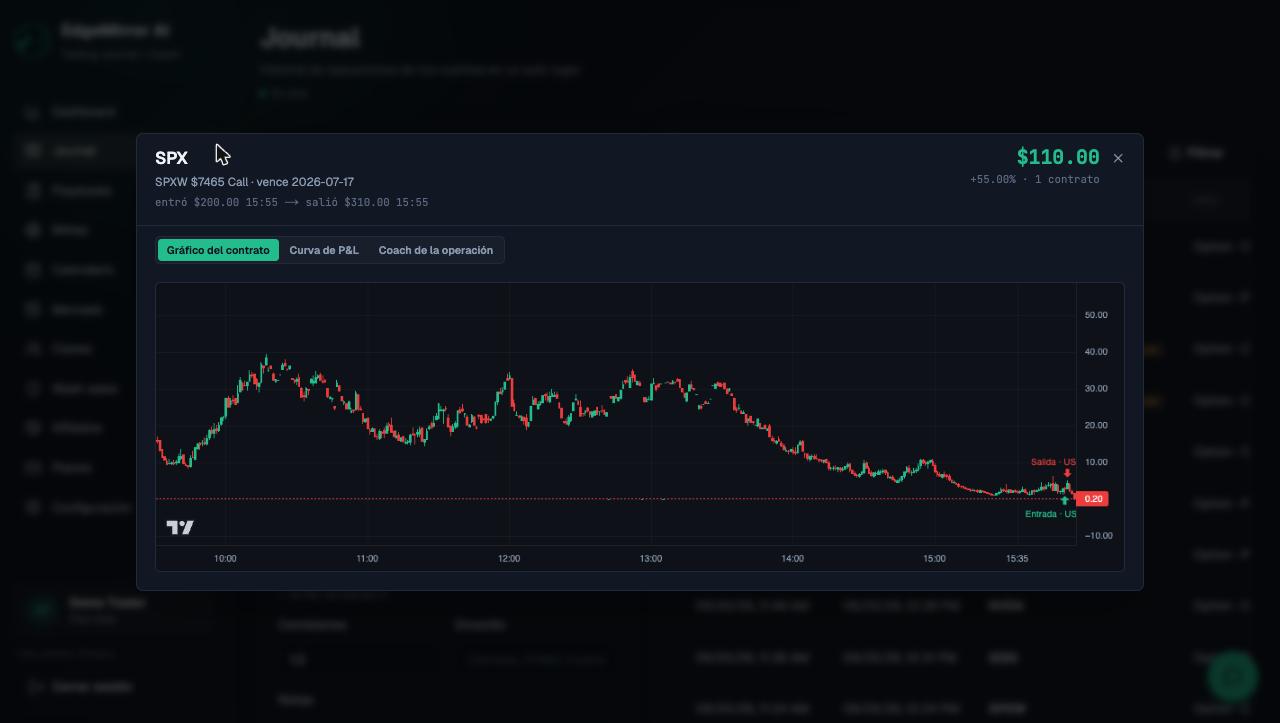
Task: Click the green $110.00 profit amount
Action: pos(1058,157)
